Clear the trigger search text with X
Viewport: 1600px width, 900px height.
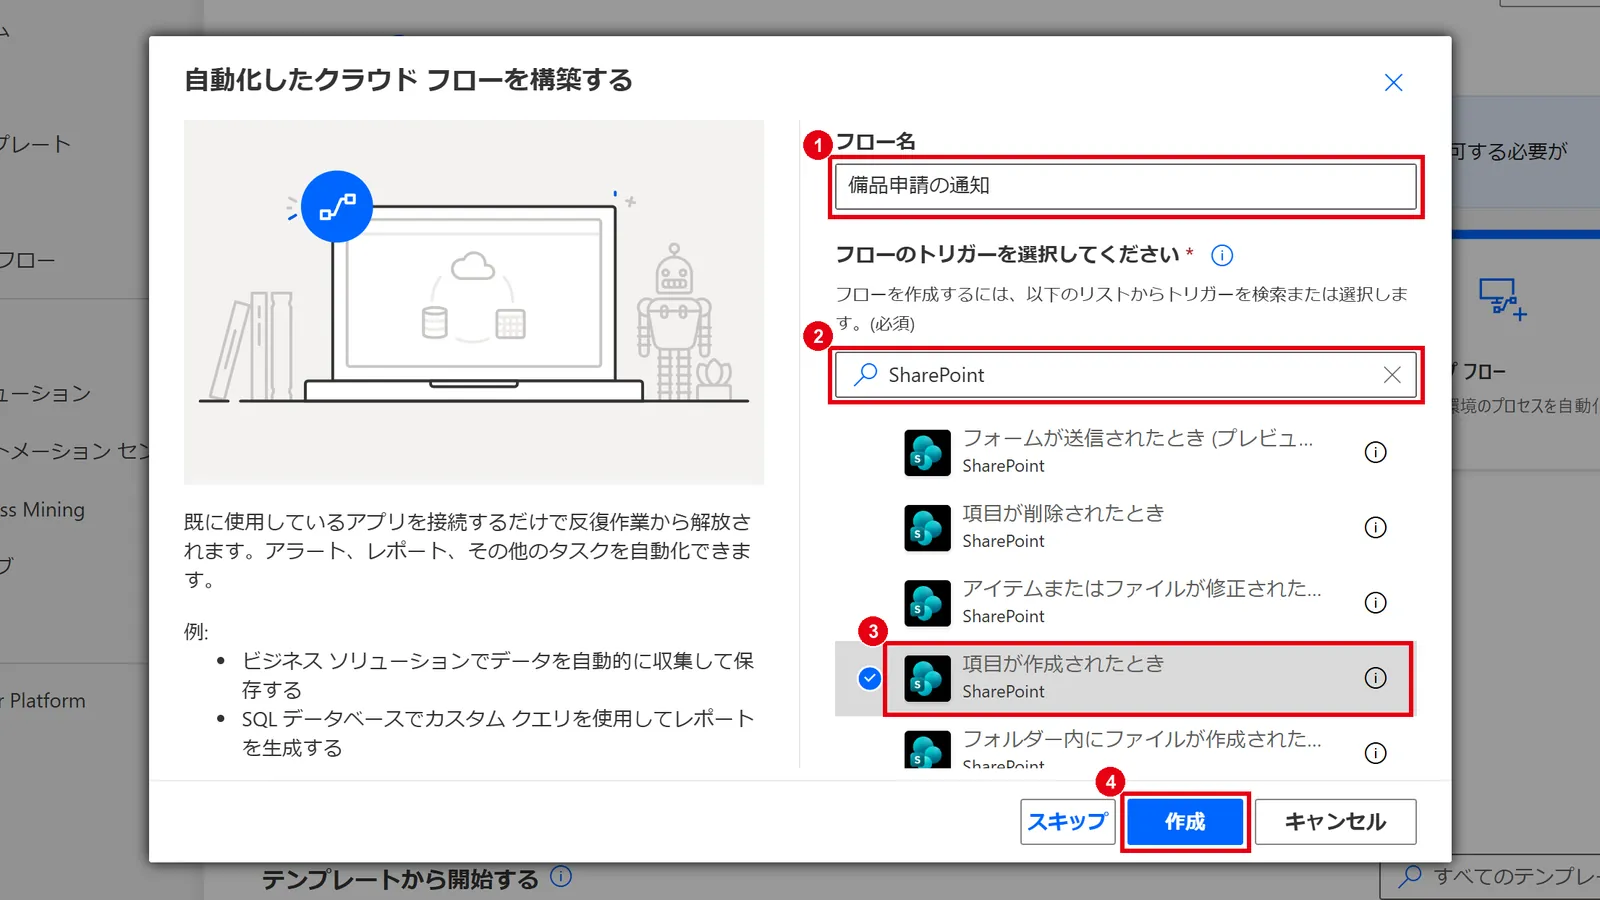click(1391, 375)
